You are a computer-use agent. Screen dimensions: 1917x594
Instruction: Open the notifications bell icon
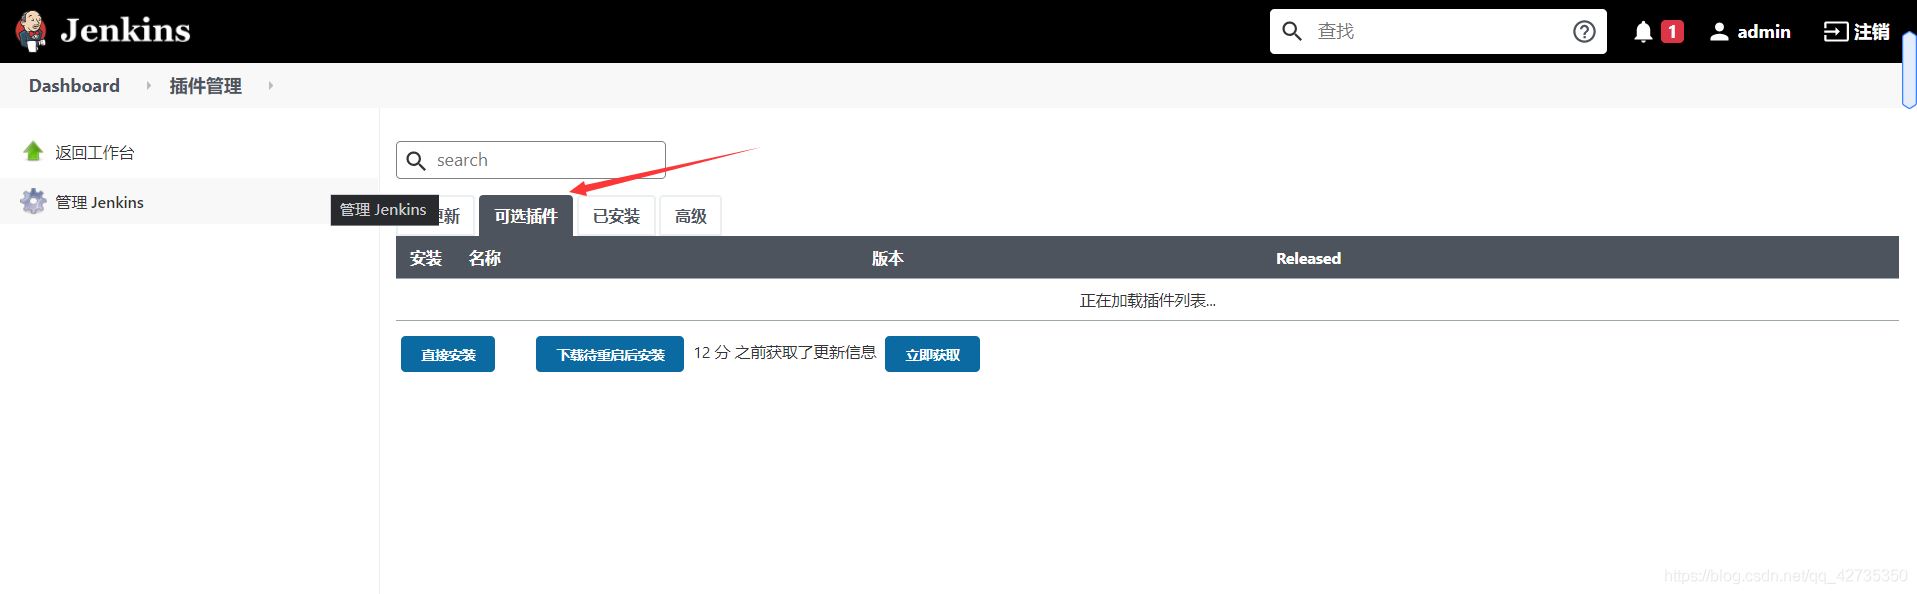(x=1643, y=32)
